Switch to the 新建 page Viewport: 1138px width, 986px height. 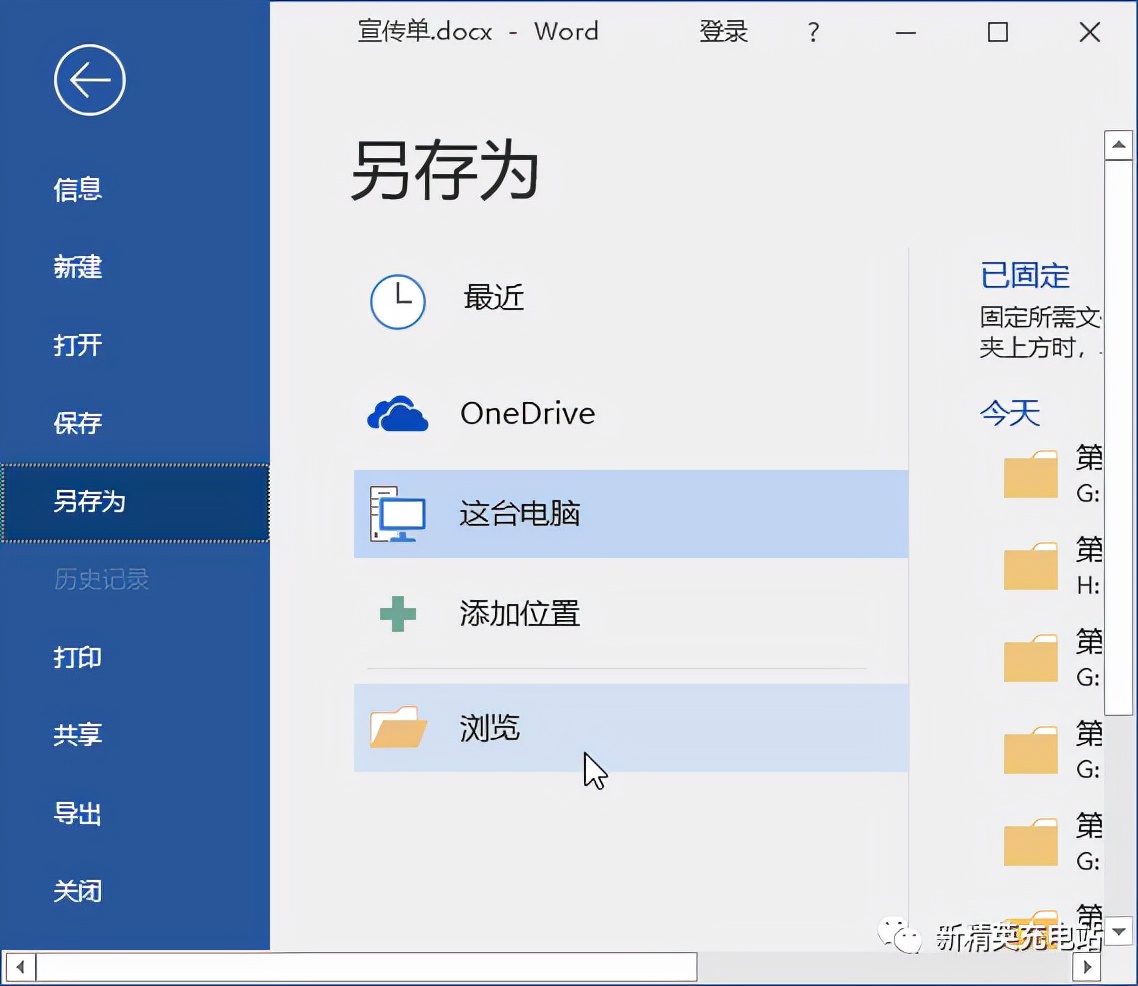click(77, 267)
